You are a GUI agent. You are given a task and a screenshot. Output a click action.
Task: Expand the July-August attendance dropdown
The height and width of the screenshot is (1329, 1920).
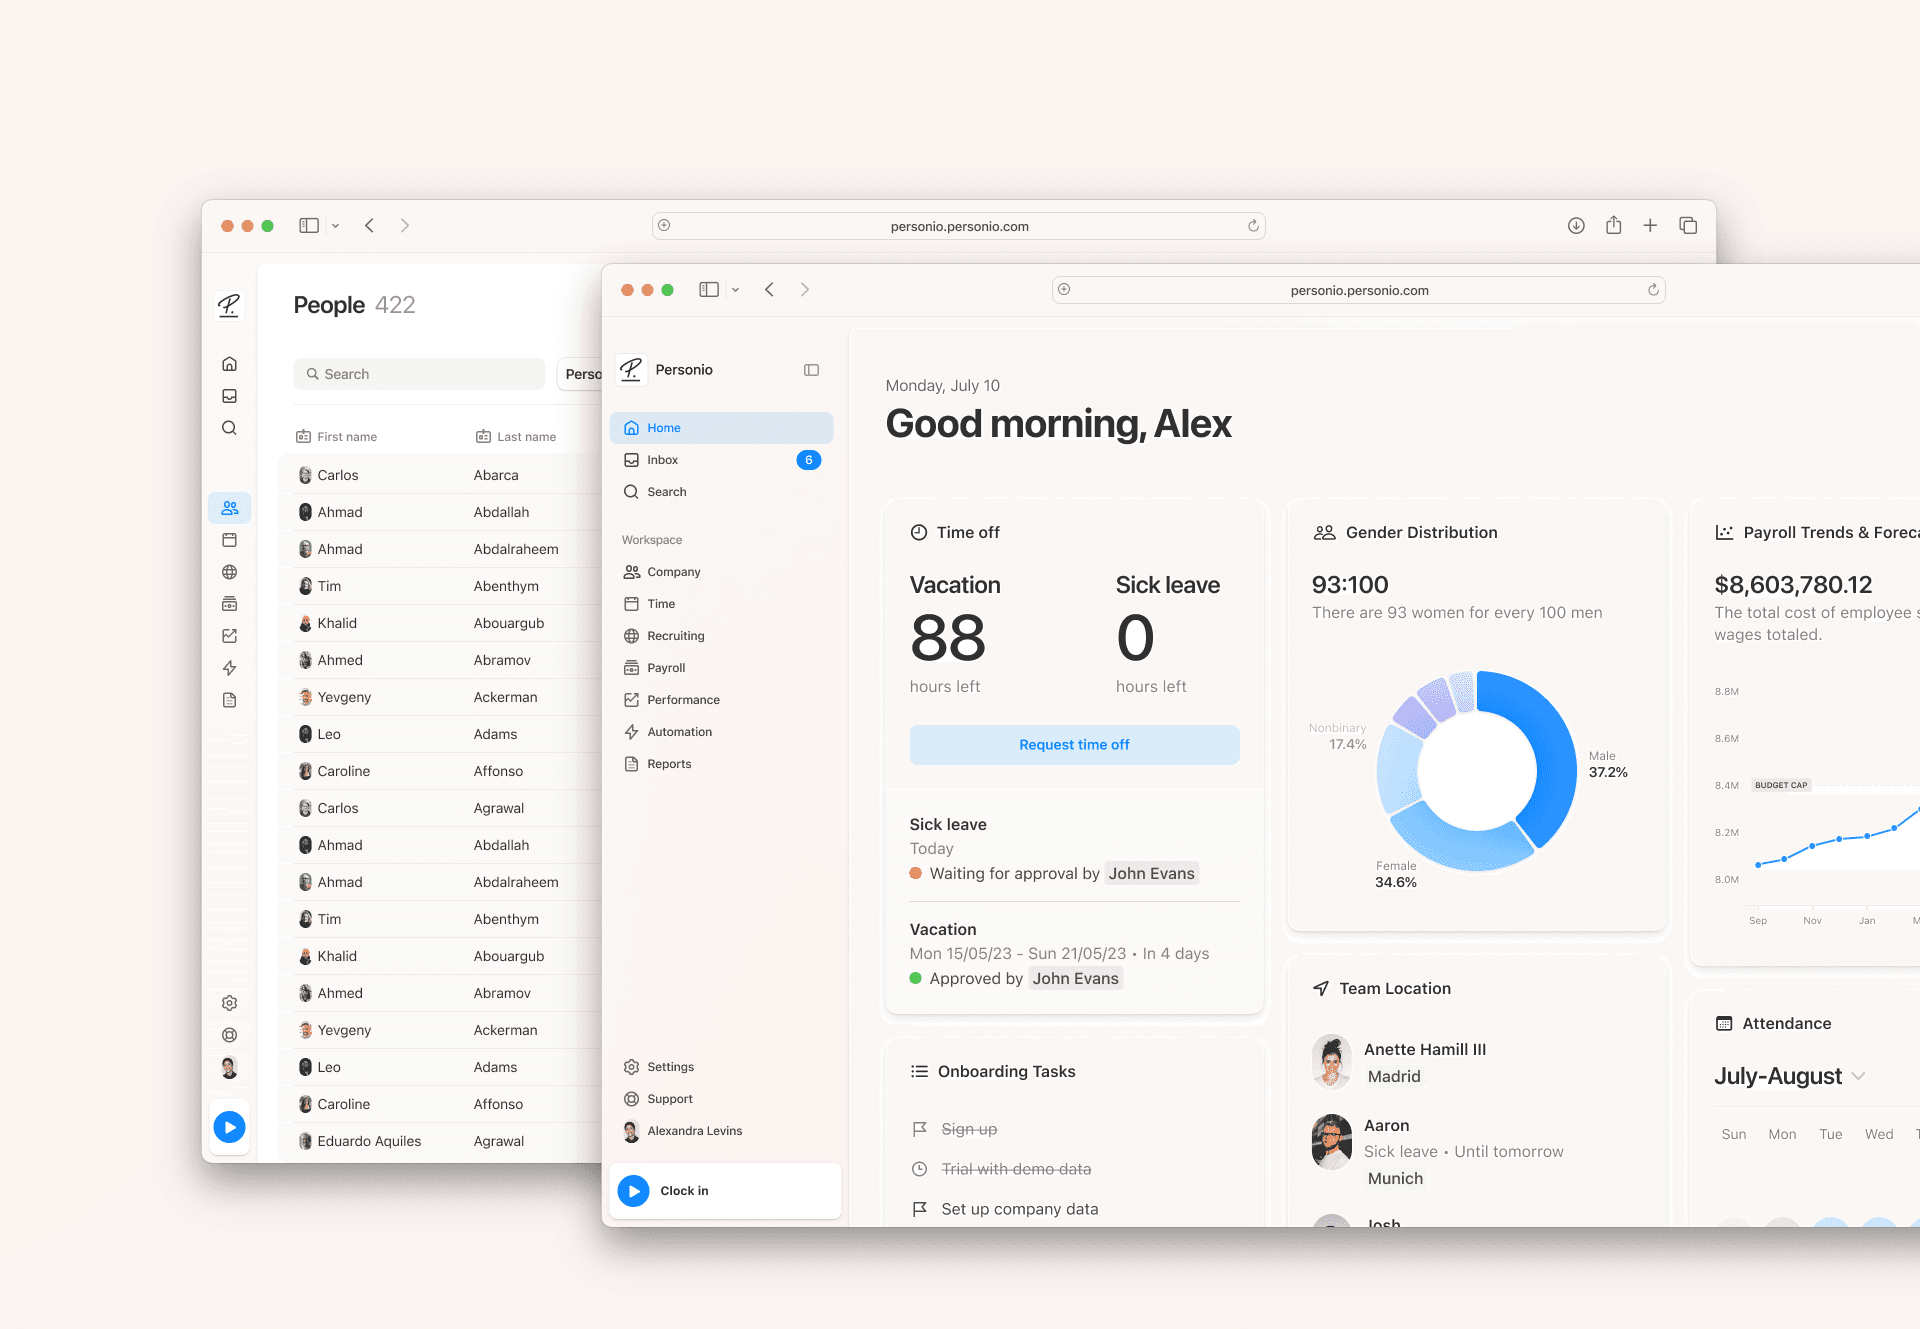(x=1858, y=1076)
